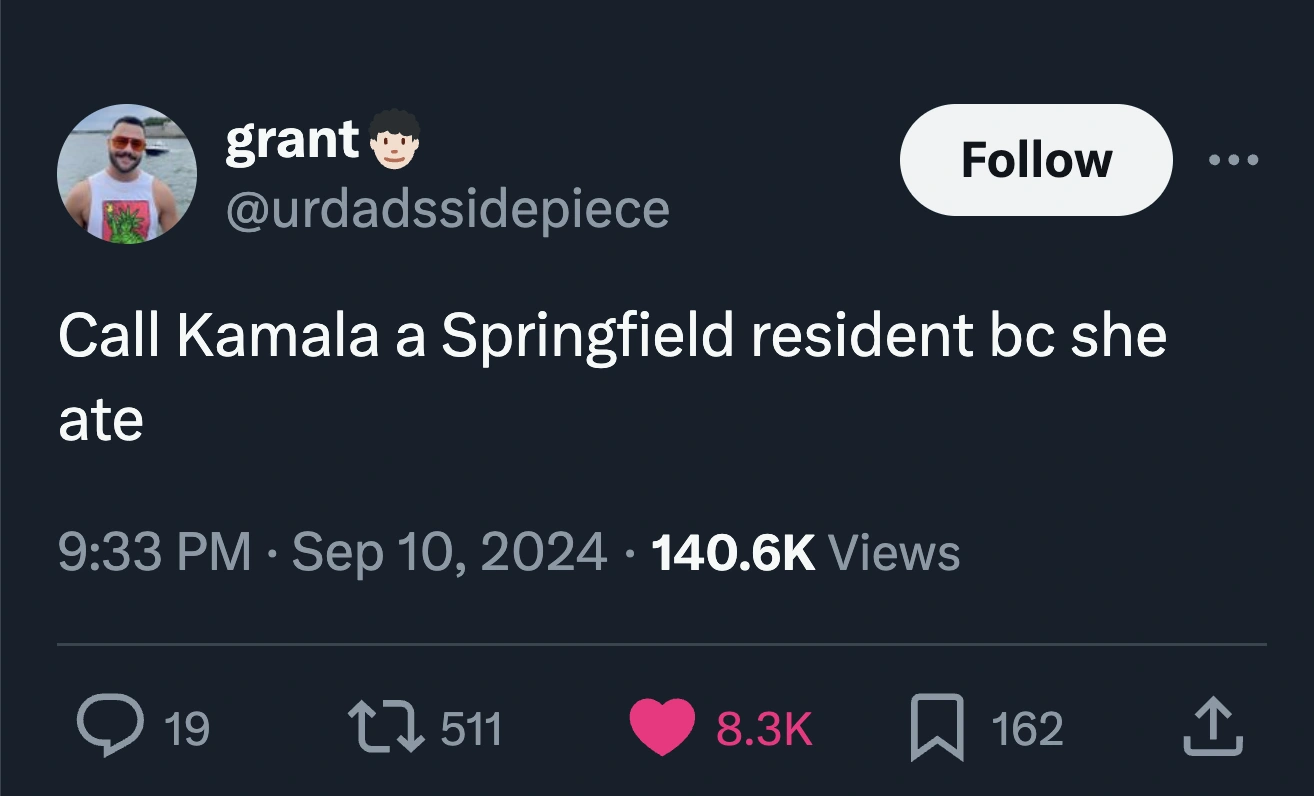Image resolution: width=1314 pixels, height=796 pixels.
Task: Click the bookmark count of 162
Action: pyautogui.click(x=1027, y=729)
